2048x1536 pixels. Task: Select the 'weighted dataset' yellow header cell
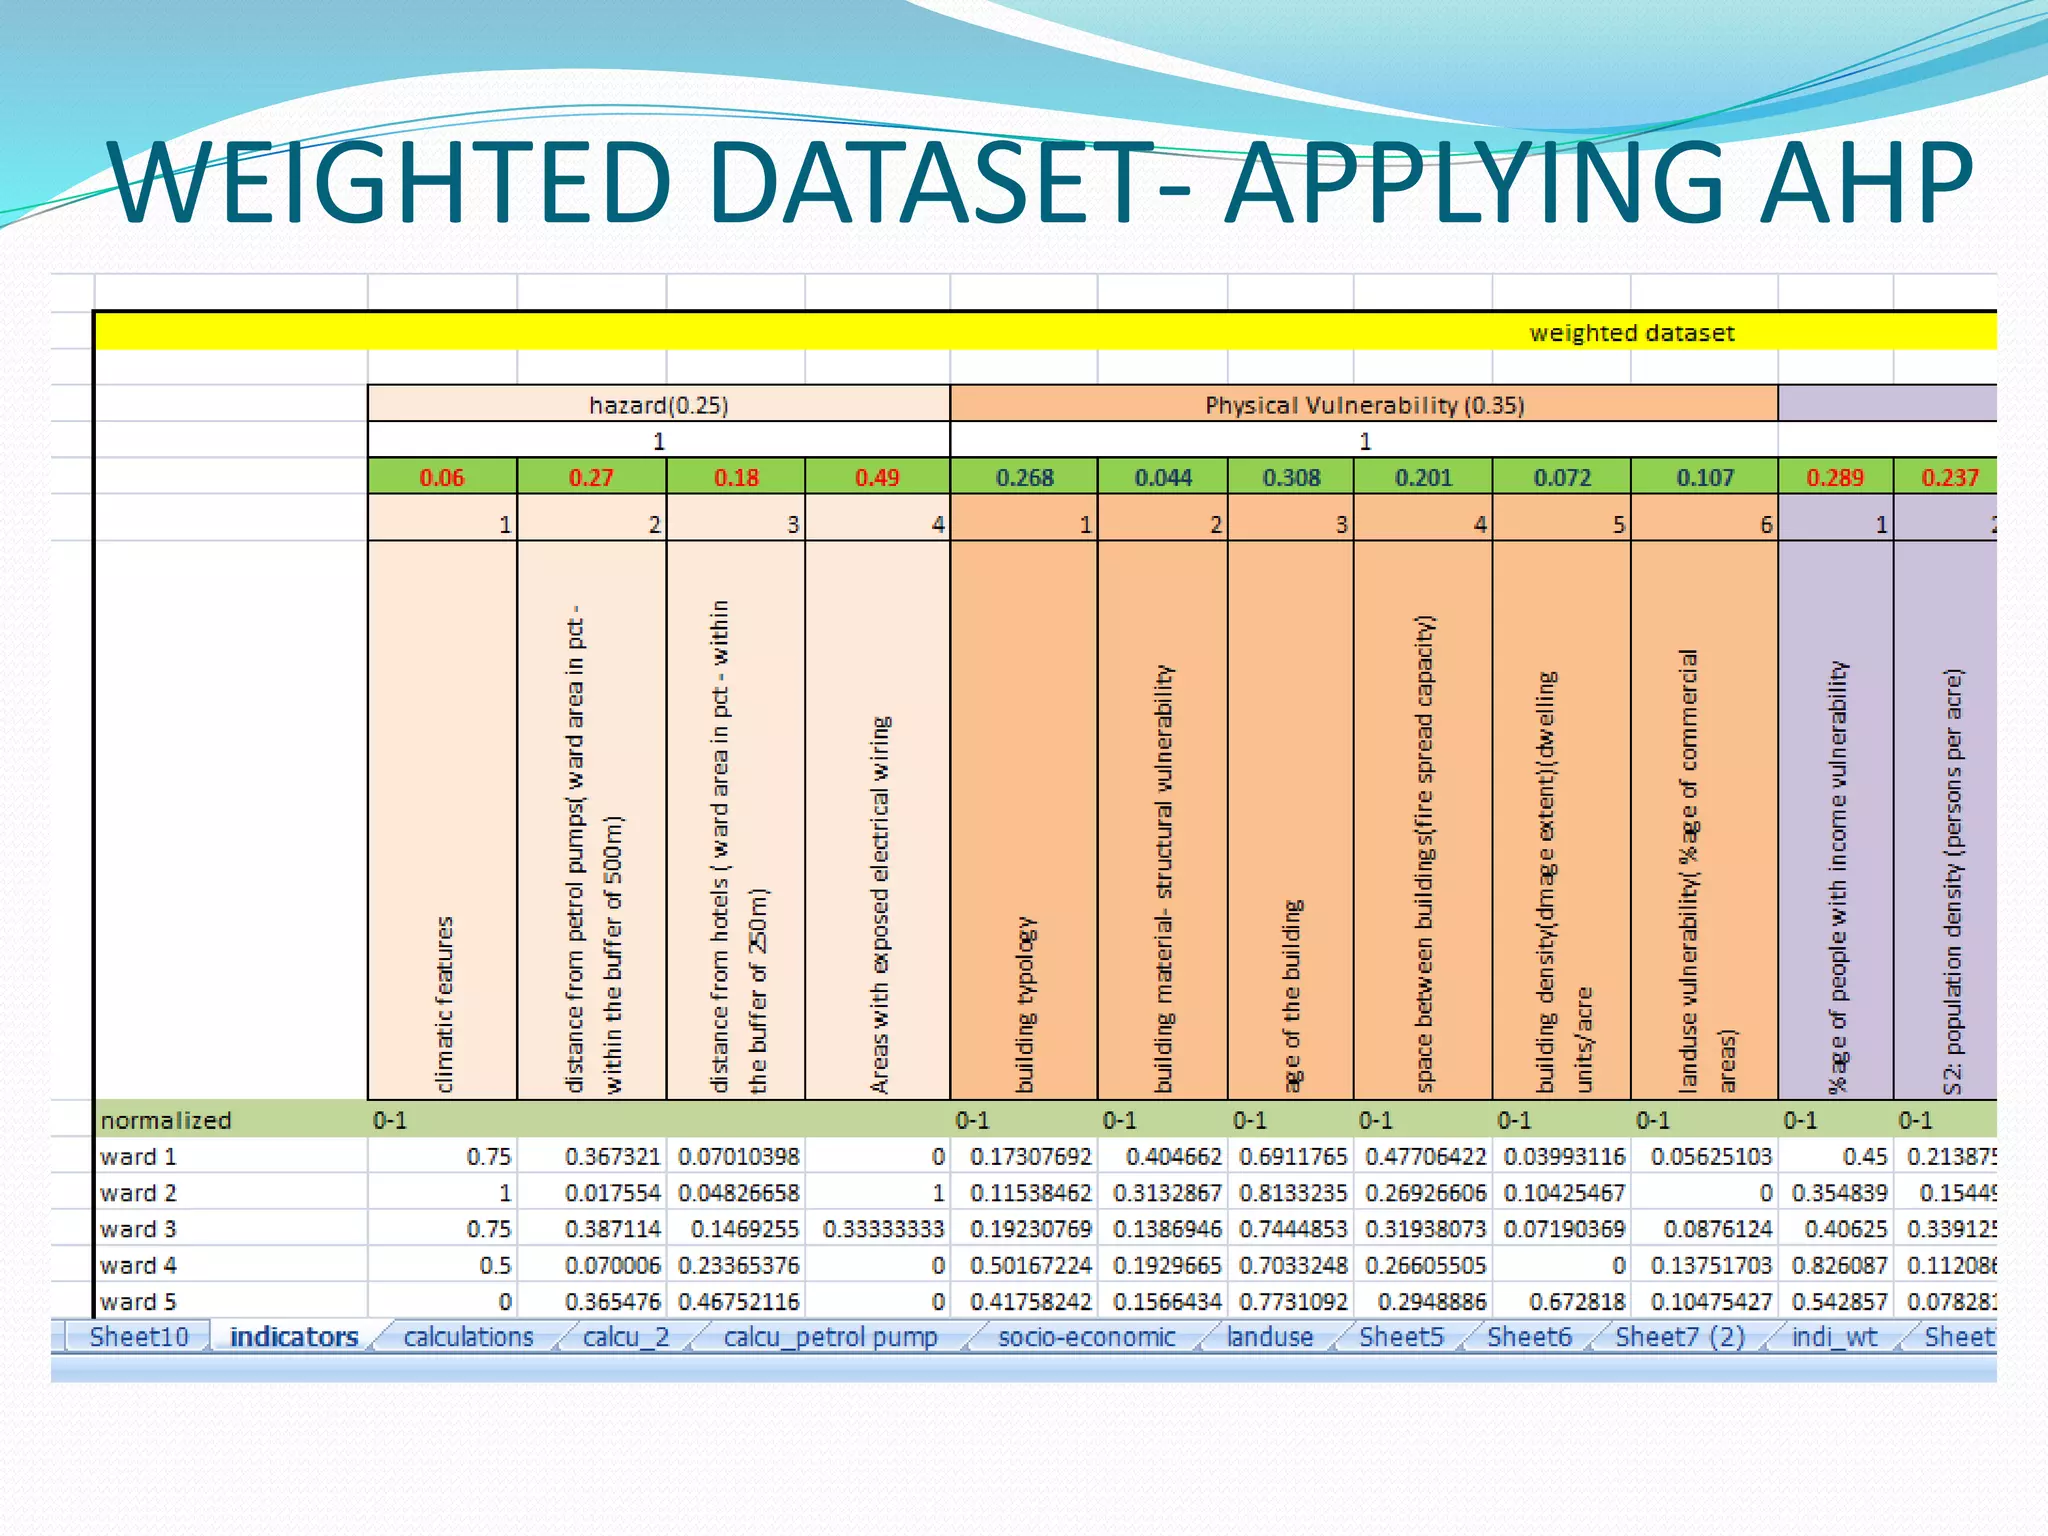click(1046, 332)
